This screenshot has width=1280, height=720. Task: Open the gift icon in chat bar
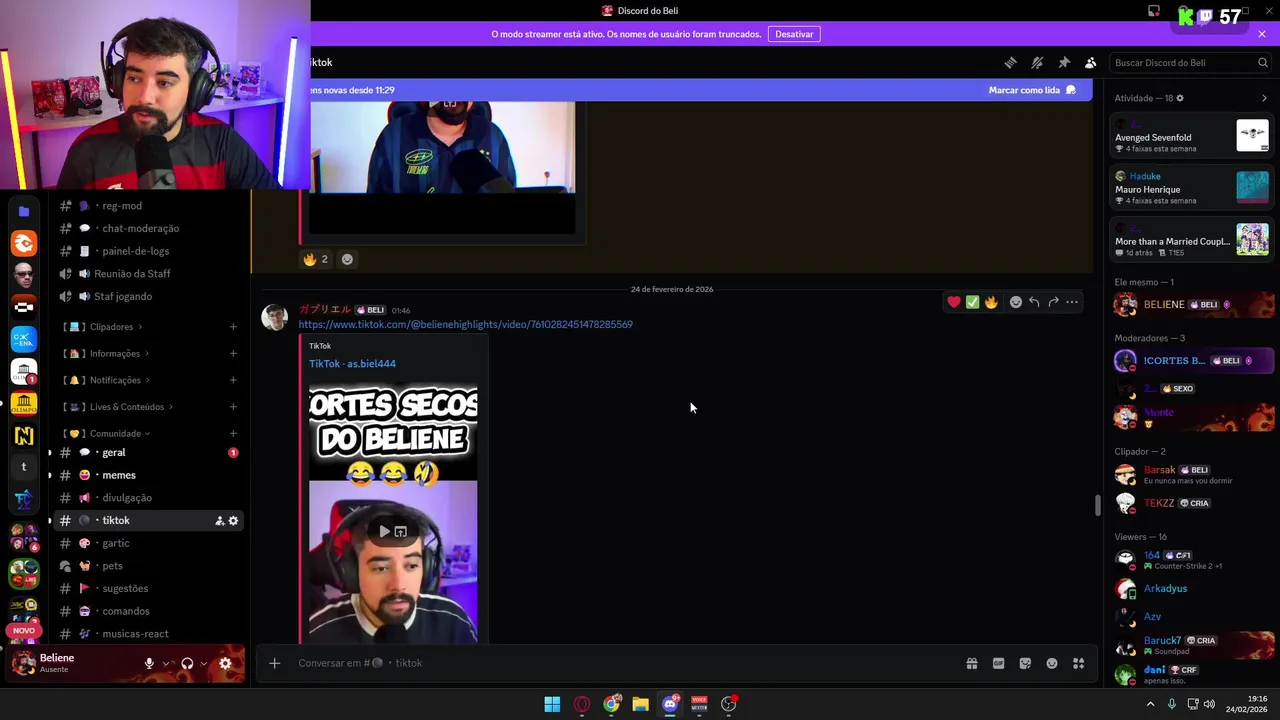(x=971, y=663)
